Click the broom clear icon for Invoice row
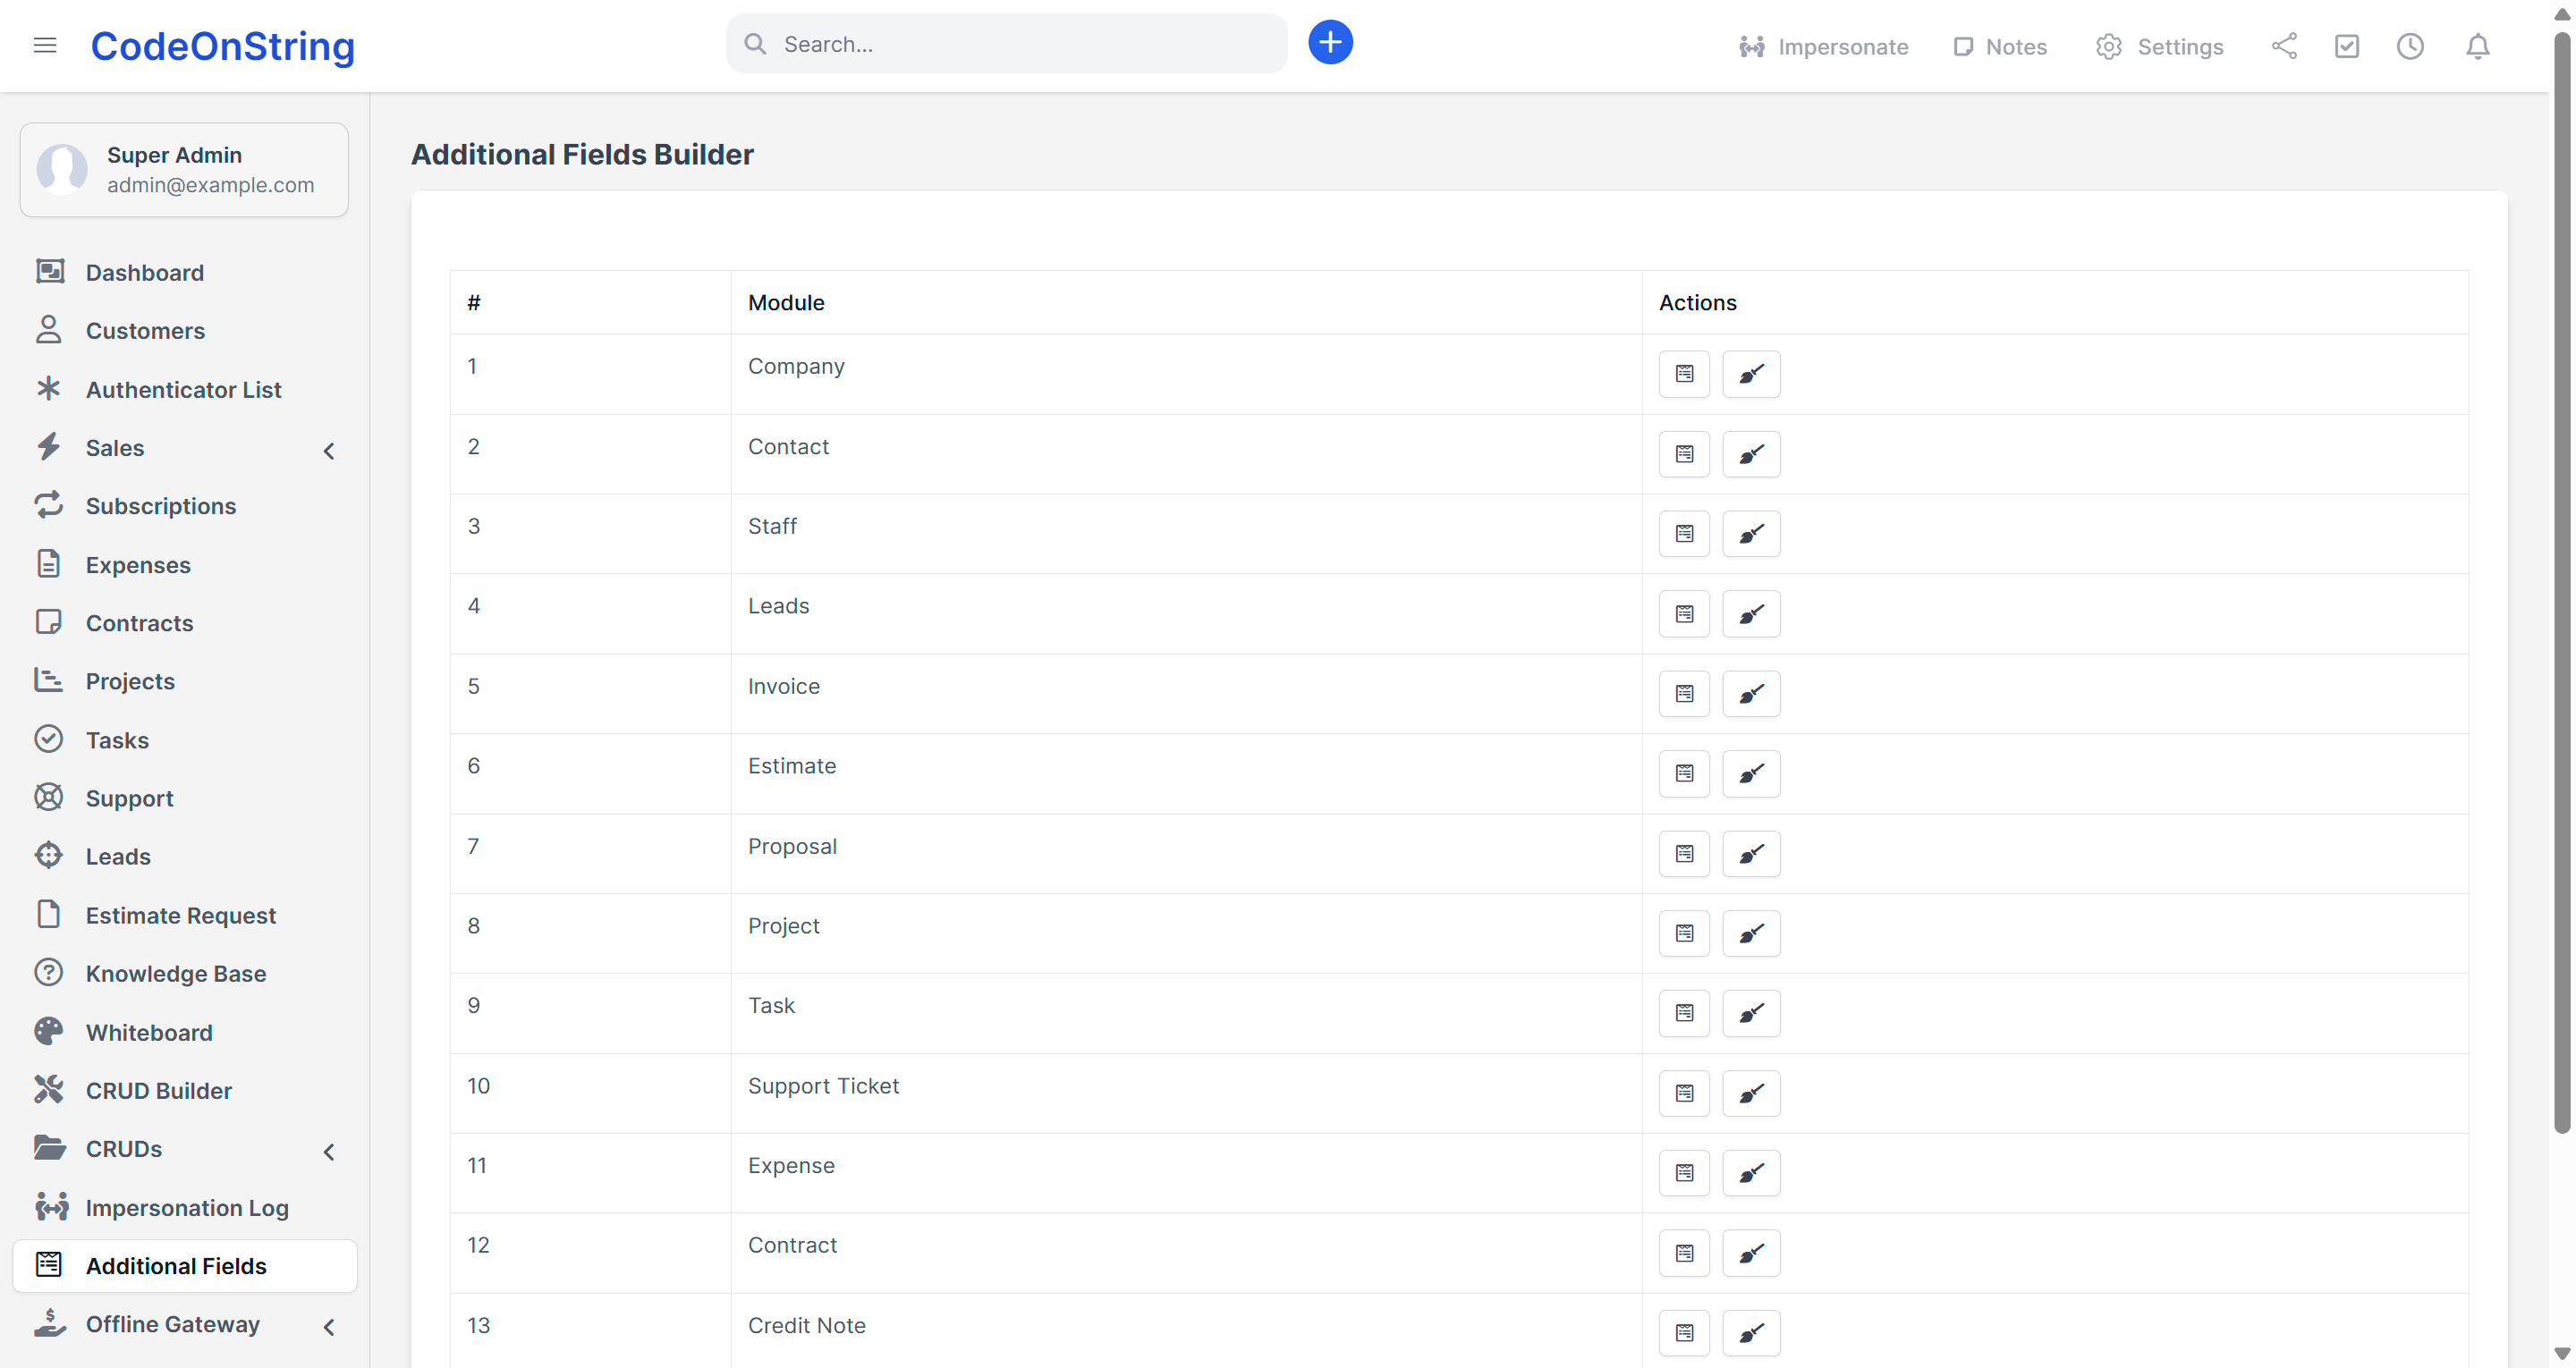Viewport: 2576px width, 1368px height. 1750,694
